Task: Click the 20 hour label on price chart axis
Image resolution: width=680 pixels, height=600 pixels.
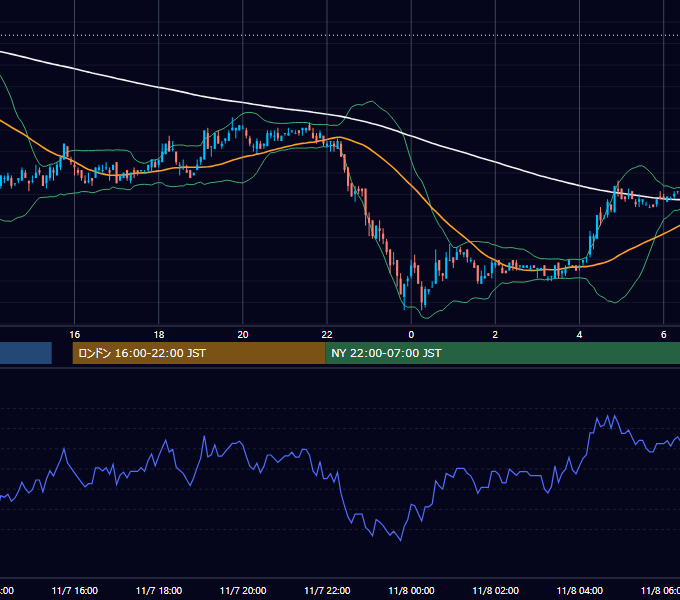Action: click(x=243, y=335)
